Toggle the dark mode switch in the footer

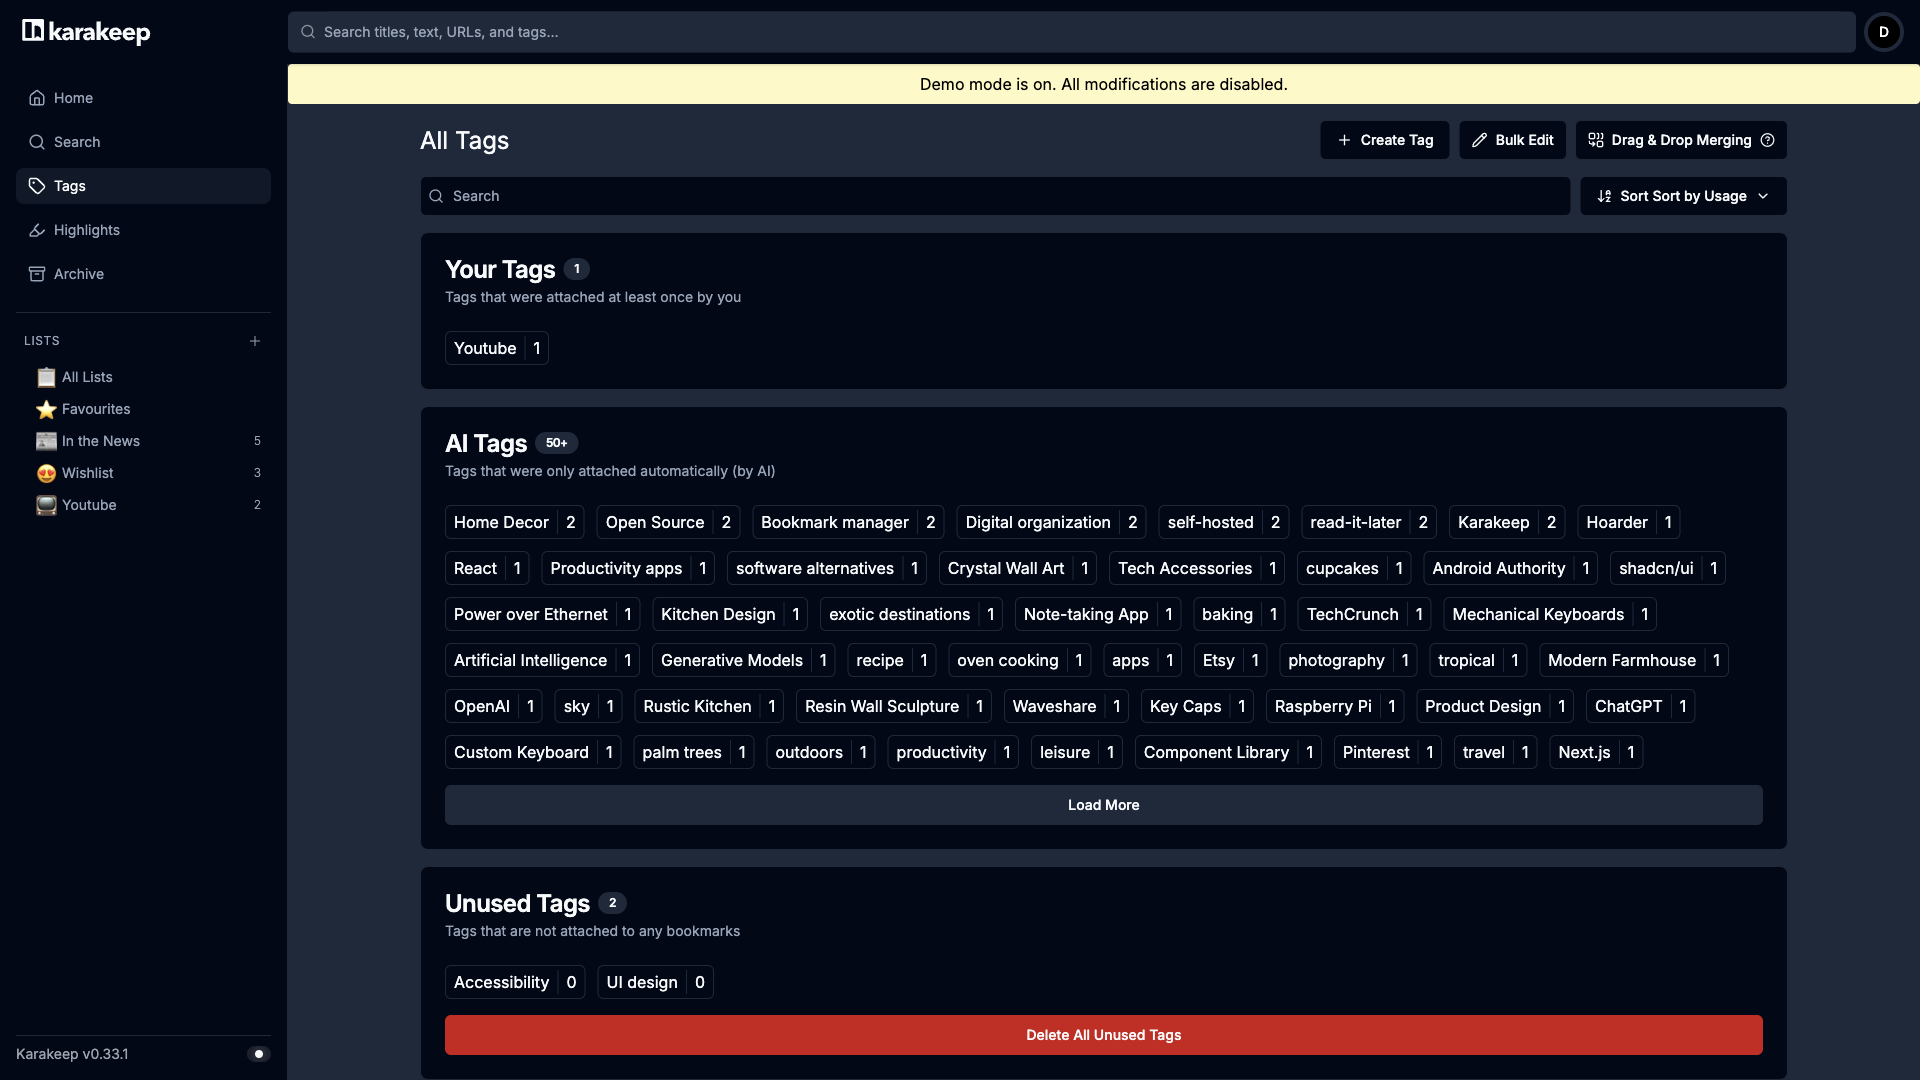258,1054
